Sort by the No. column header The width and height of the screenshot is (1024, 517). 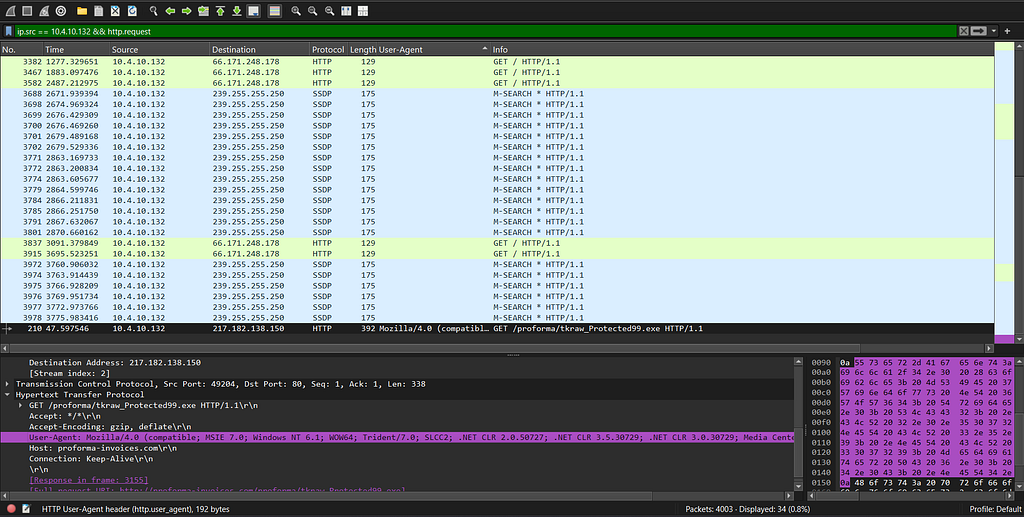tap(22, 49)
